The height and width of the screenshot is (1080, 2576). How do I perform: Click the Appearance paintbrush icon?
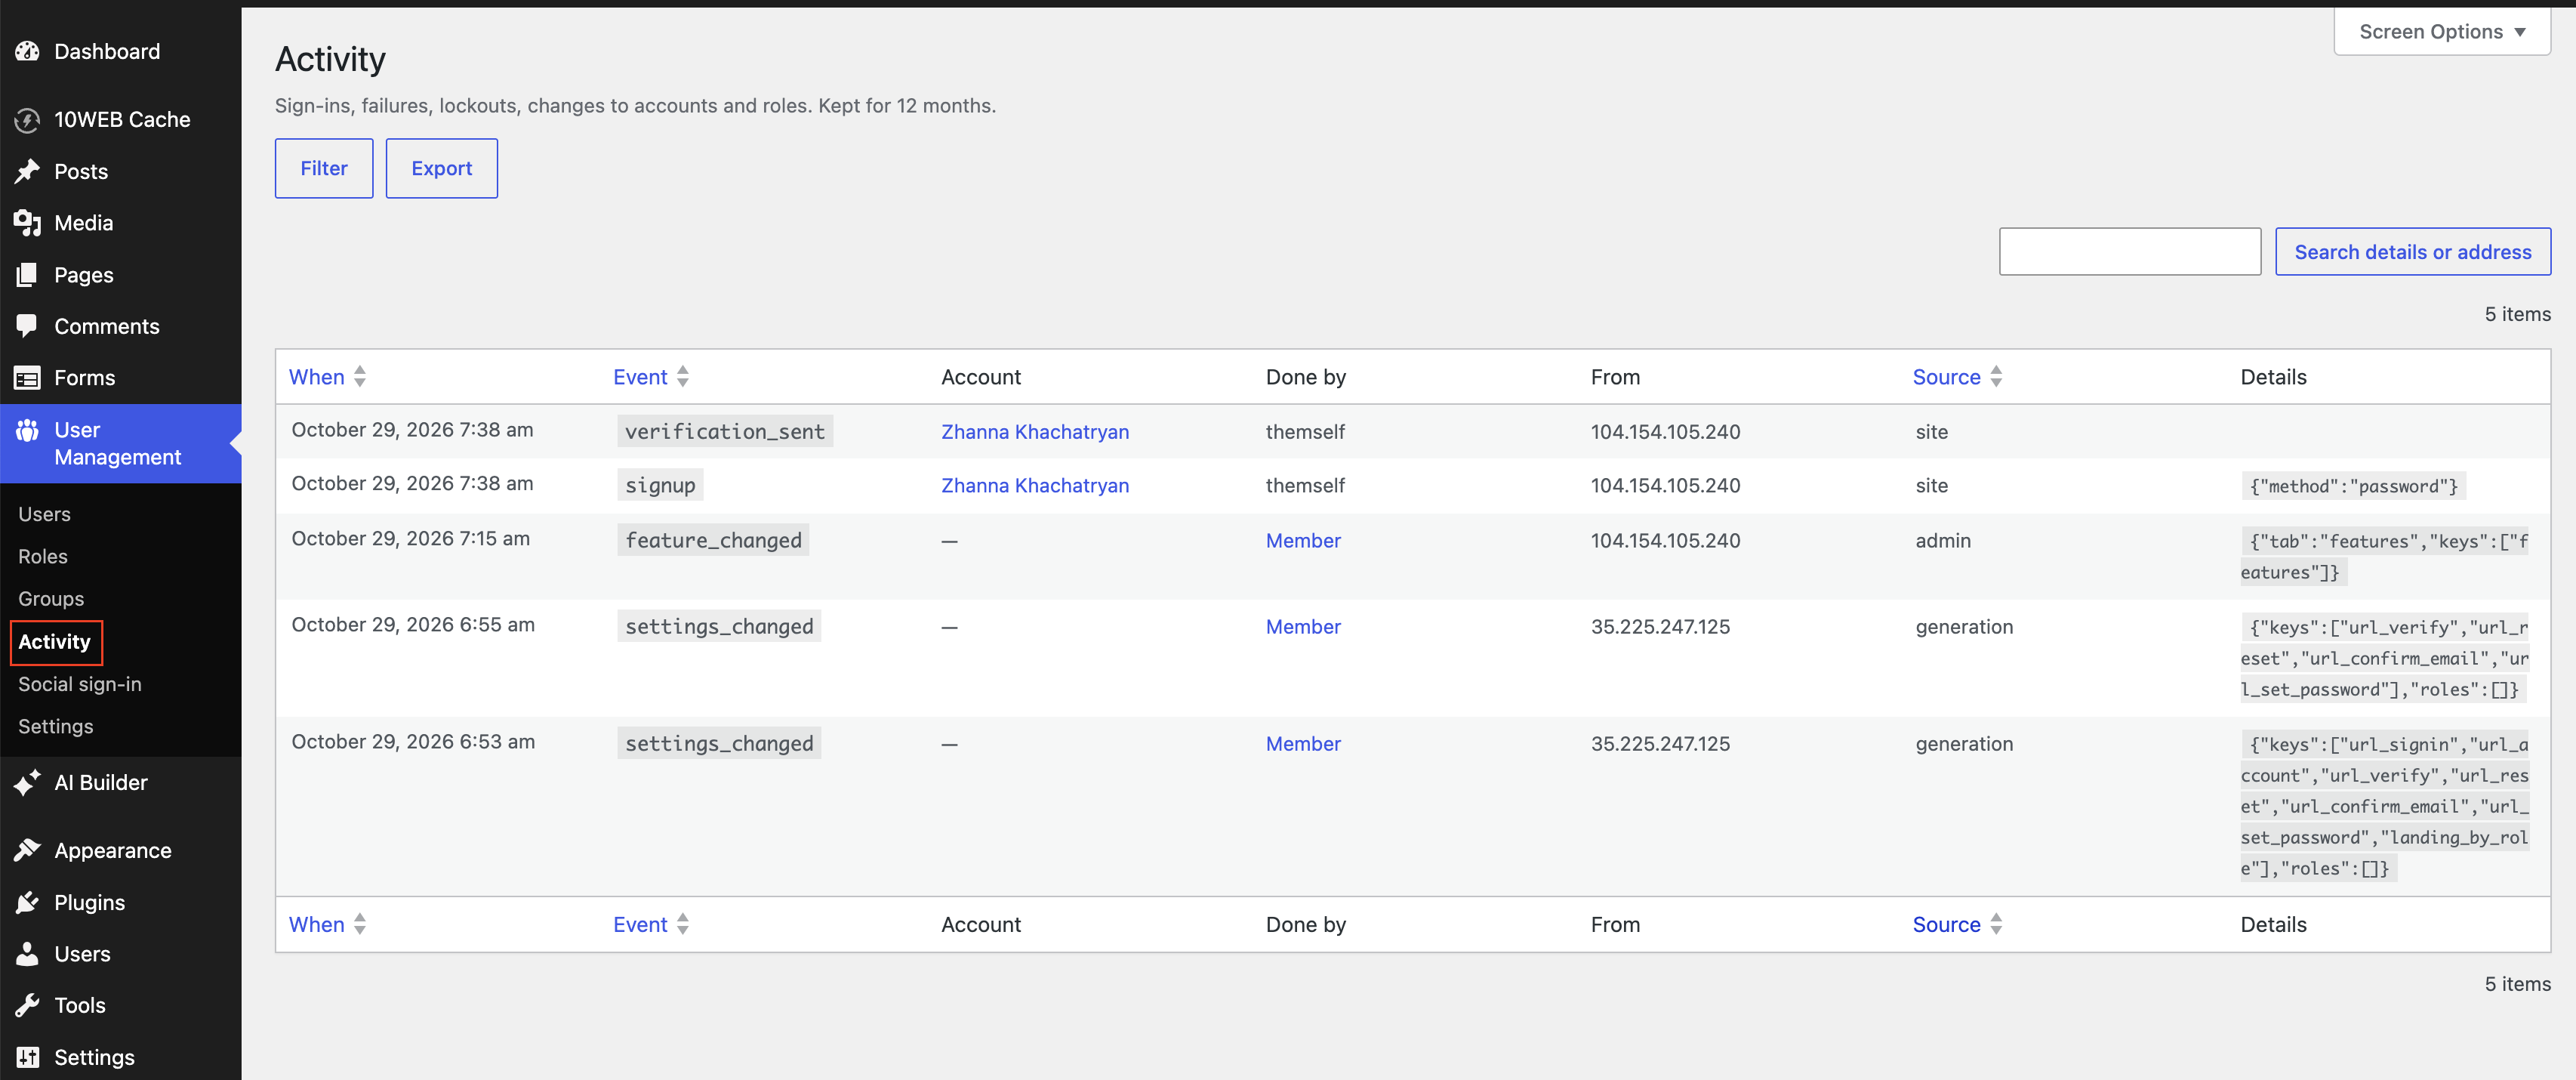coord(27,850)
